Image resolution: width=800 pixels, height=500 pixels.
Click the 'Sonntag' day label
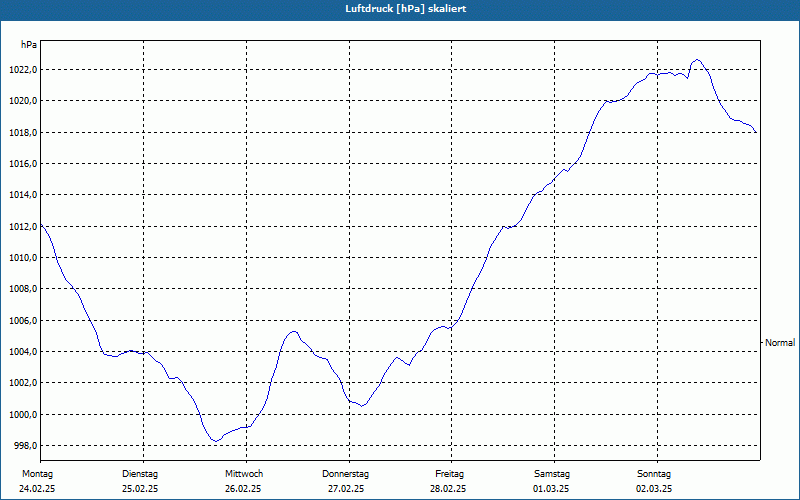tap(654, 474)
